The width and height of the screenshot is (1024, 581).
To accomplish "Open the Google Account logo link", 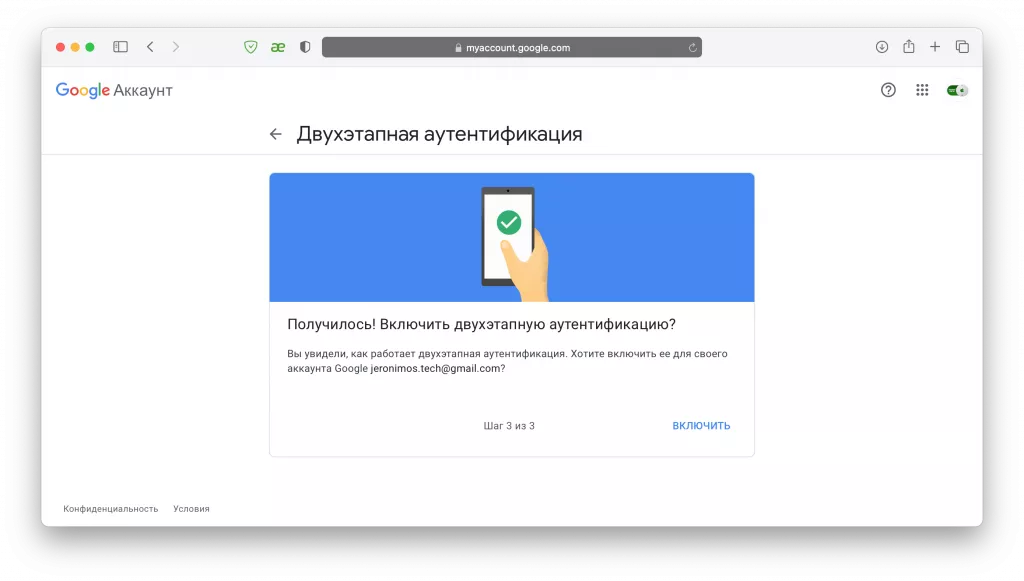I will coord(114,90).
